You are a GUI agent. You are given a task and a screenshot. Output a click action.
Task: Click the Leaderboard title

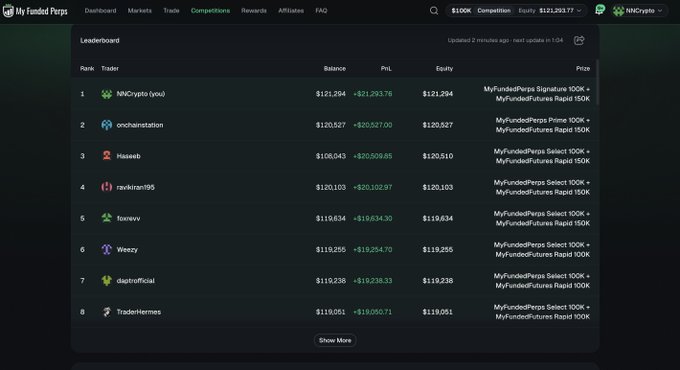pyautogui.click(x=100, y=40)
